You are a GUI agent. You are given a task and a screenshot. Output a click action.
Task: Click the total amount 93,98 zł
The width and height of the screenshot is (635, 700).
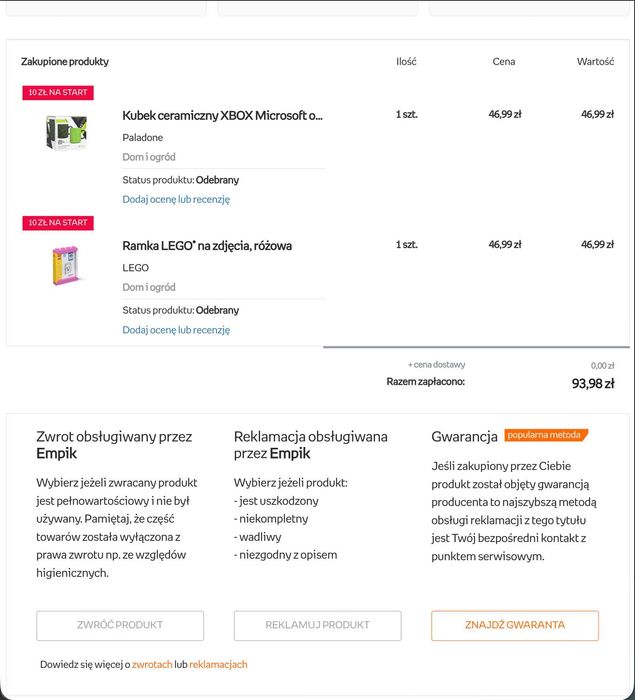[593, 383]
